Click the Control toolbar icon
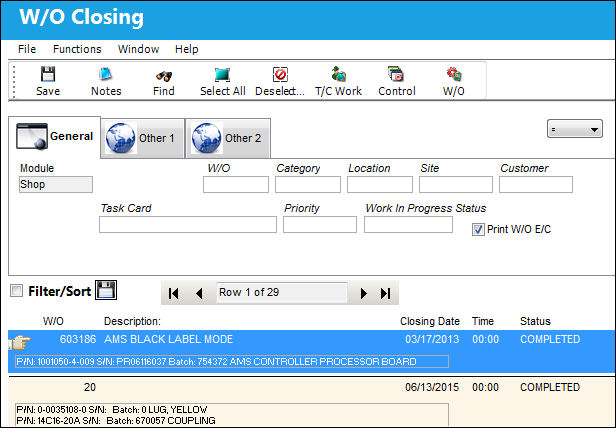The image size is (616, 428). (396, 74)
